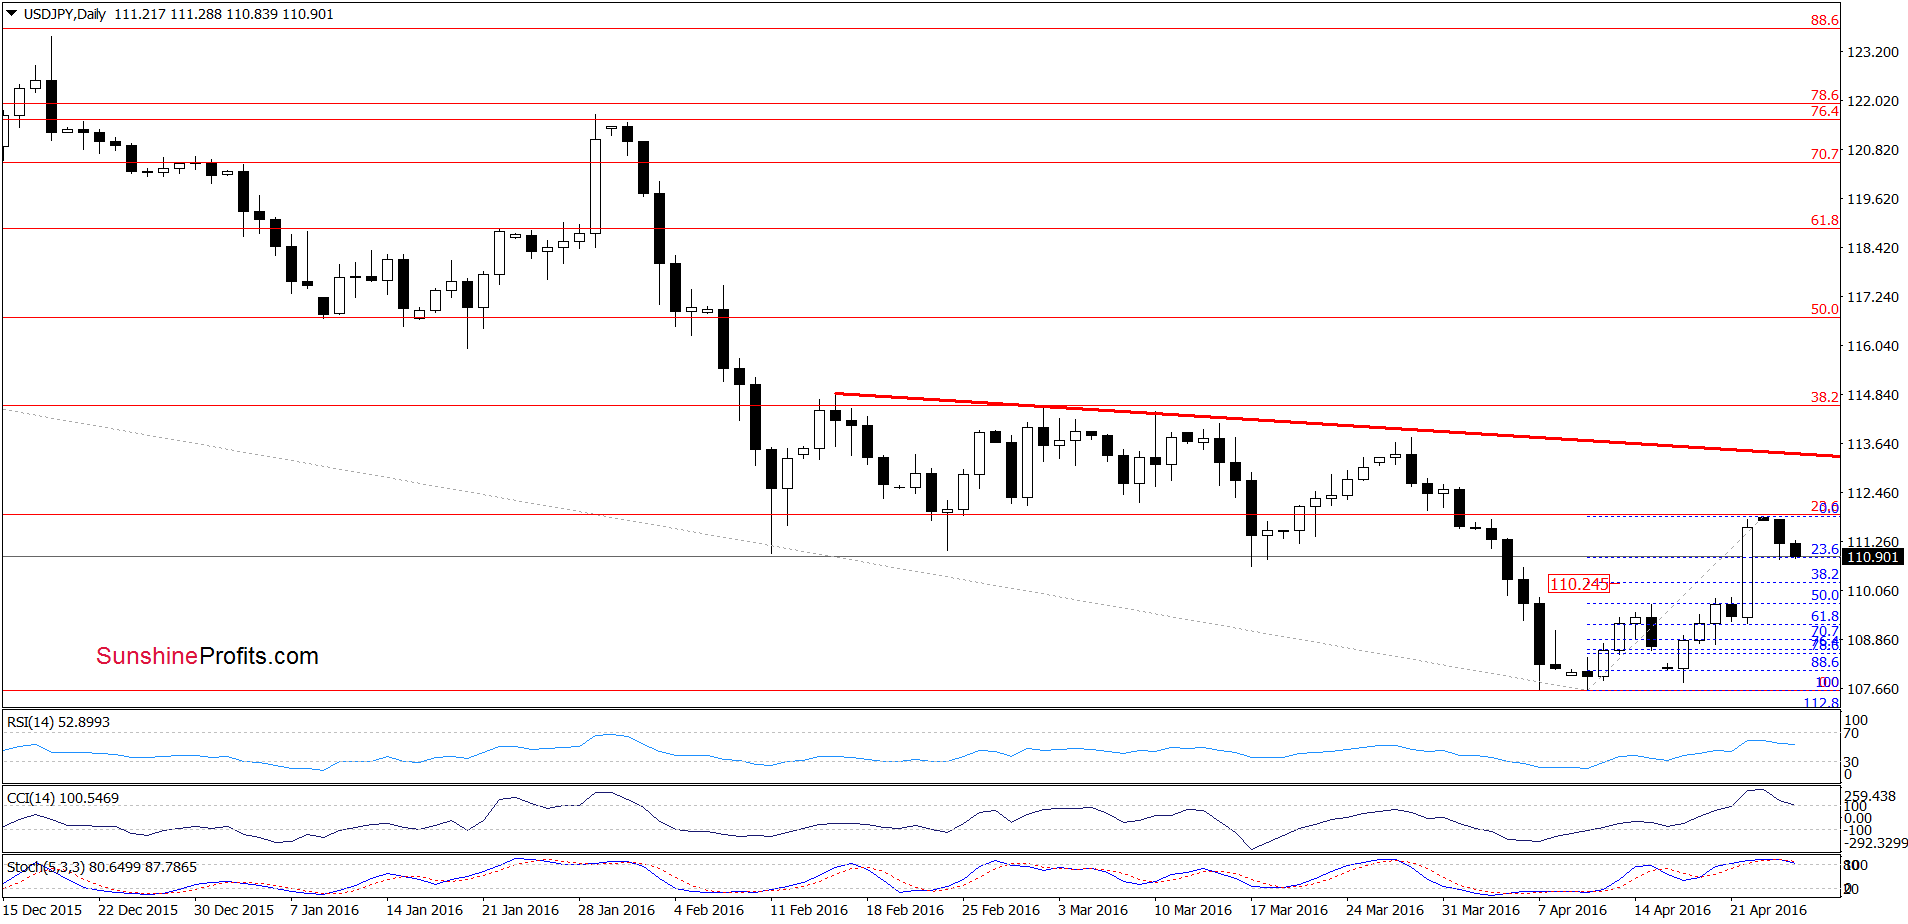Click the red 88.6 Fibonacci label at top
Viewport: 1908px width, 924px height.
click(x=1825, y=20)
